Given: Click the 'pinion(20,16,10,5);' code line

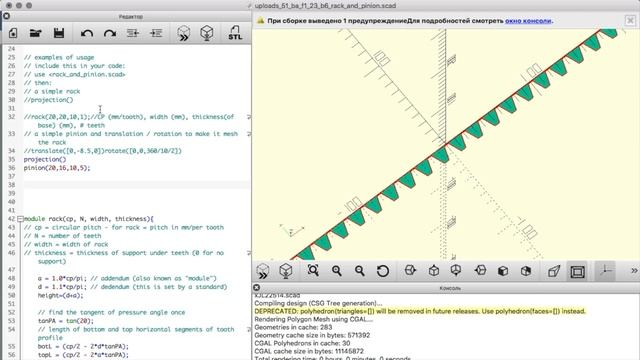Looking at the screenshot, I should tap(57, 168).
